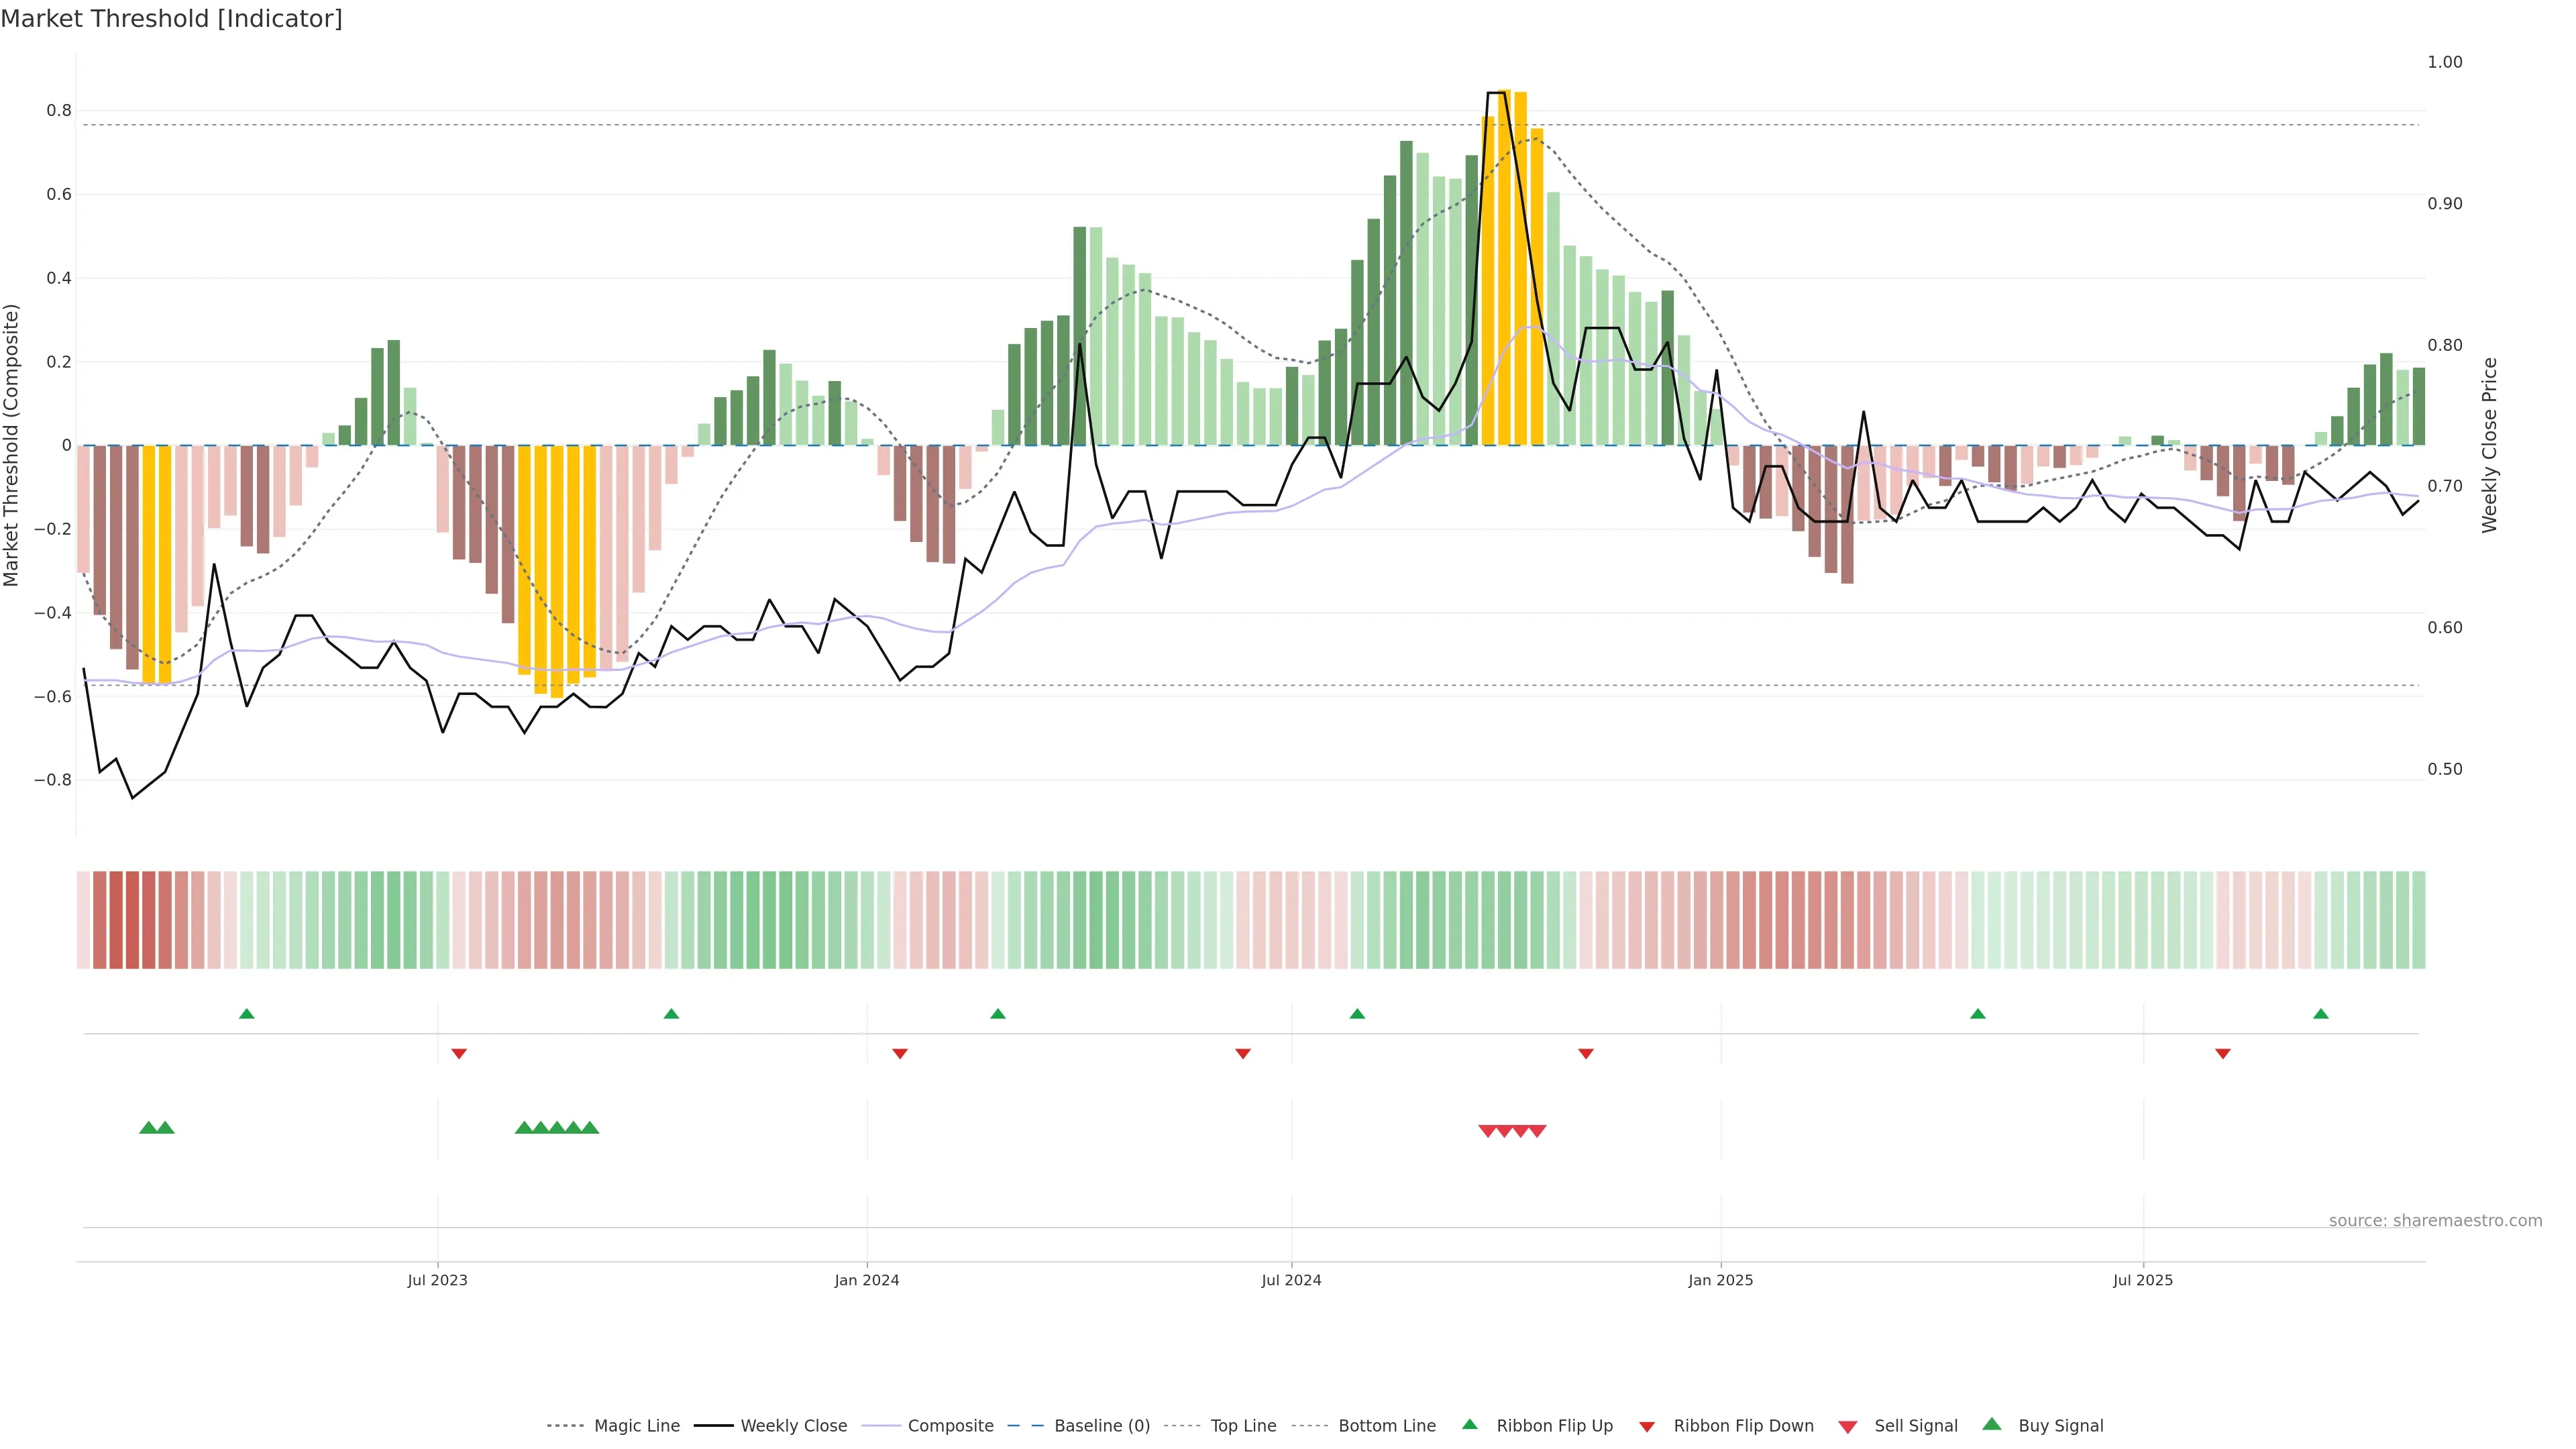
Task: Click the Weekly Close Price axis title
Action: click(2489, 445)
